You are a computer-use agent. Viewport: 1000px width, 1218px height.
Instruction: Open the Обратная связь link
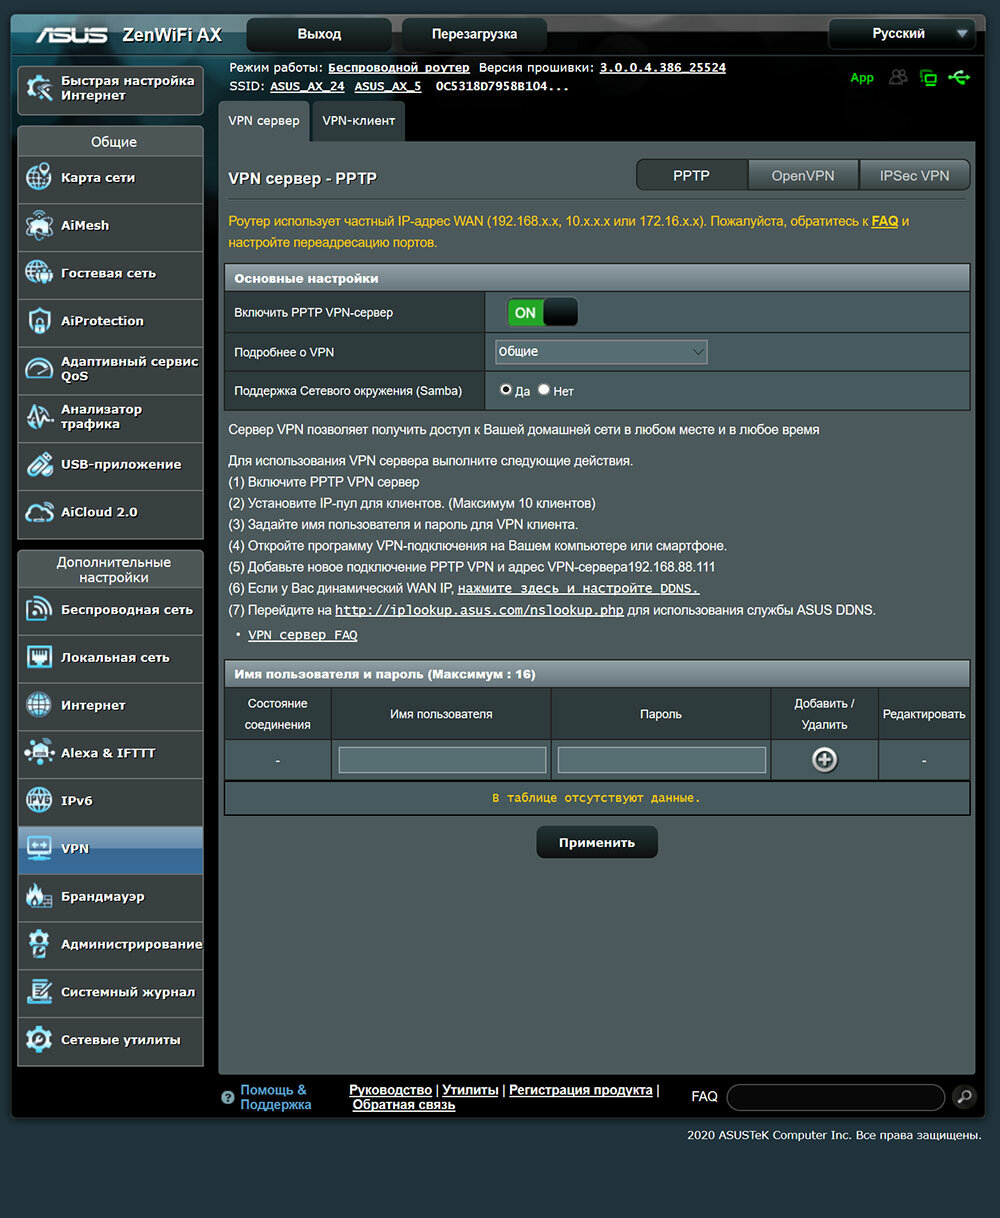point(404,1105)
